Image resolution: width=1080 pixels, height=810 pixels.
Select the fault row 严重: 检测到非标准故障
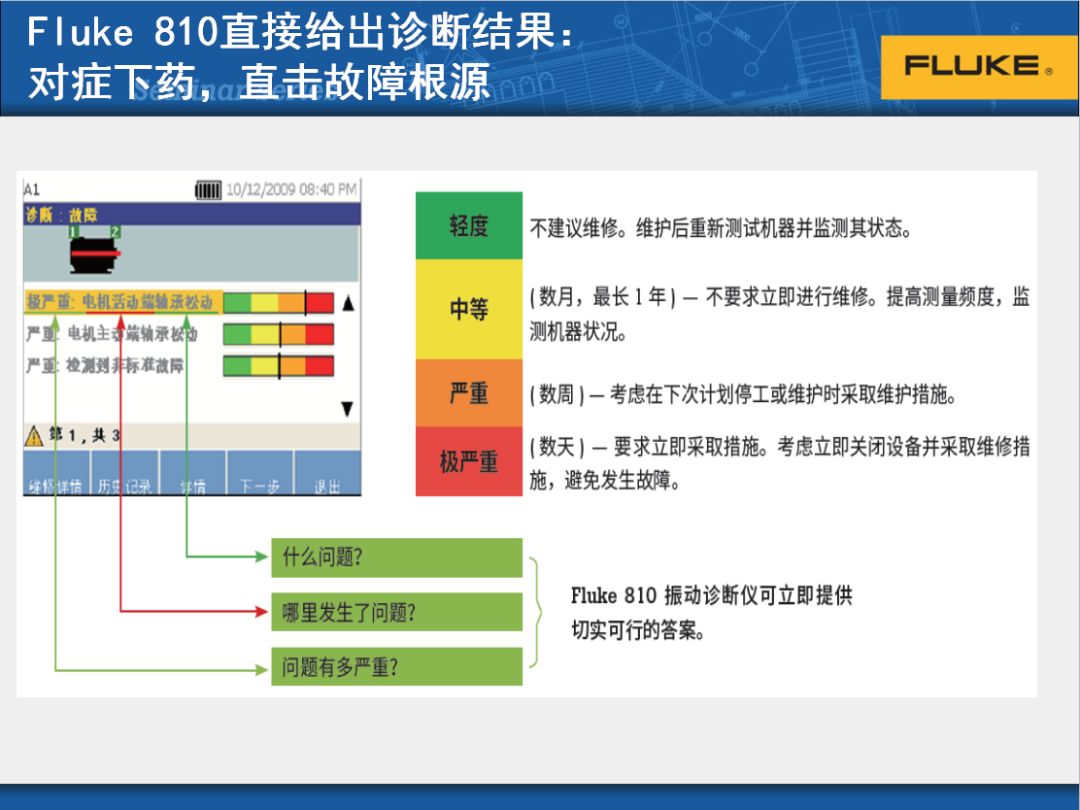[105, 365]
